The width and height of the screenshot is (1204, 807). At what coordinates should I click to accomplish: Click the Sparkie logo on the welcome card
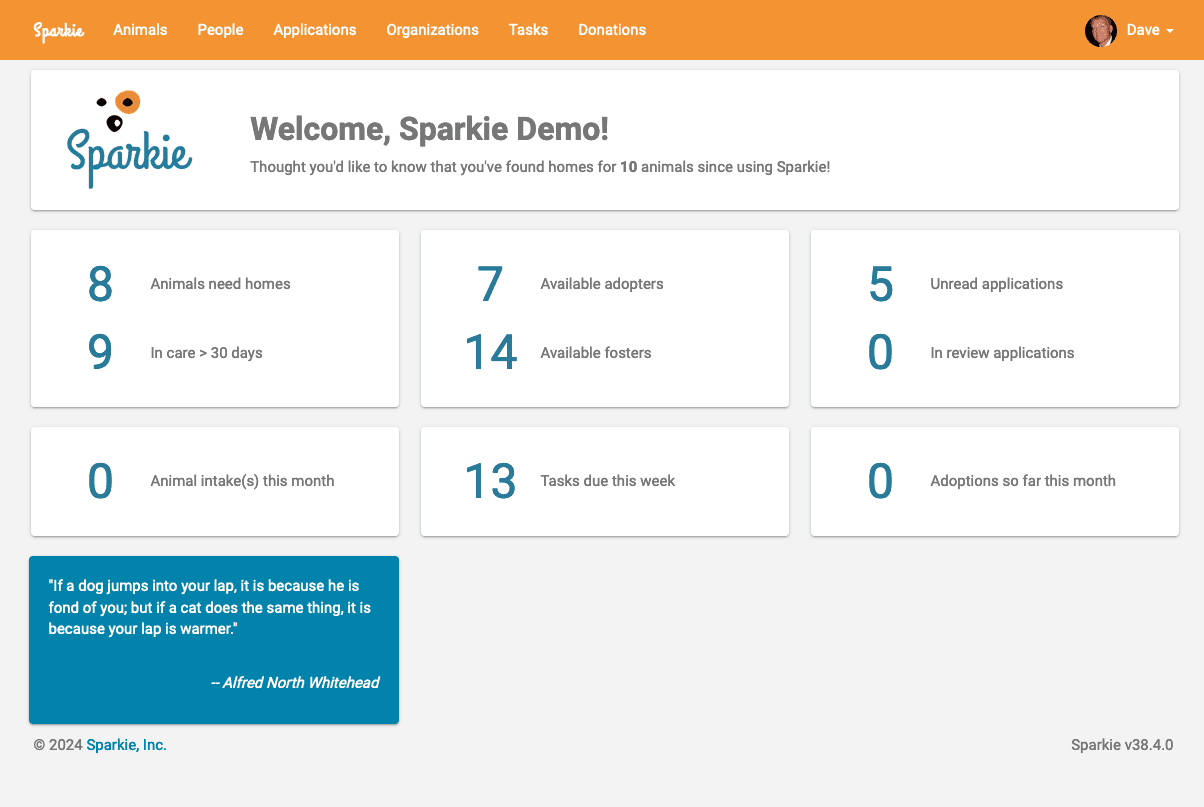(x=129, y=138)
